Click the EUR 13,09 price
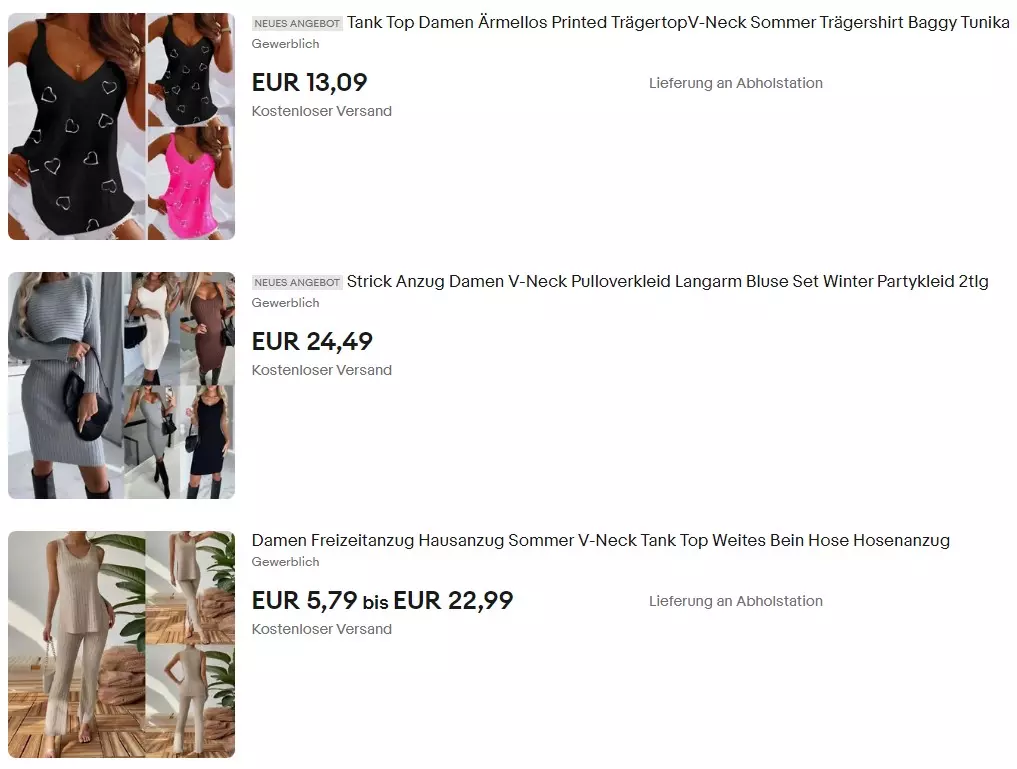 point(309,82)
